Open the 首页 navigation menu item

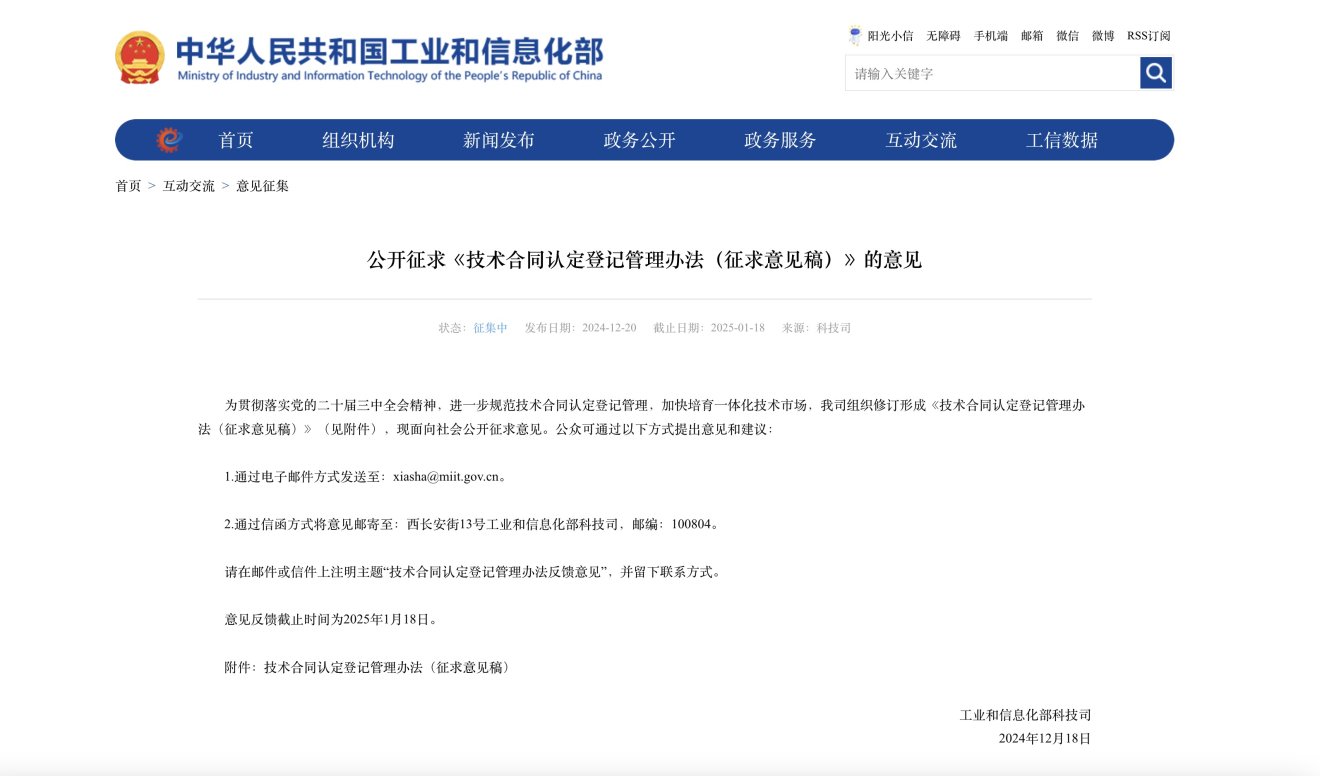[x=236, y=140]
